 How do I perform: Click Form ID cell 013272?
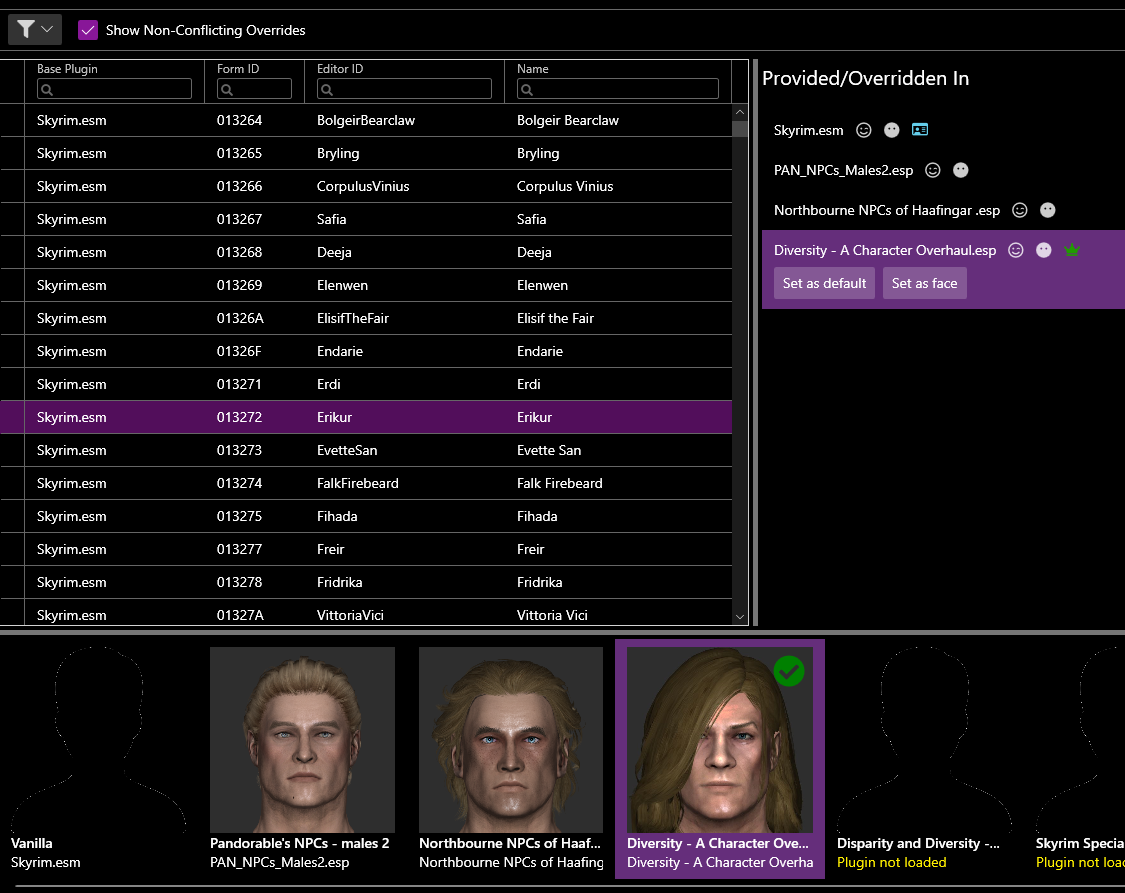240,417
